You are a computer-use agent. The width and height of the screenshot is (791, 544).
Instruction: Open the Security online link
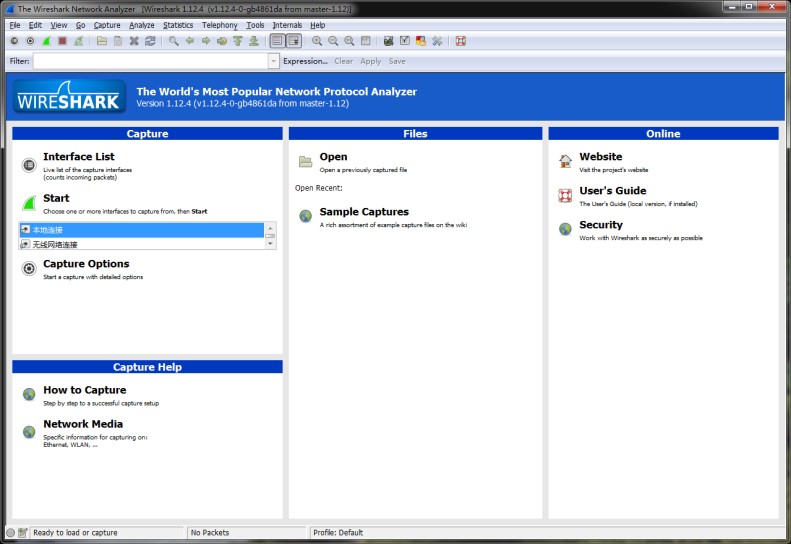pyautogui.click(x=601, y=225)
